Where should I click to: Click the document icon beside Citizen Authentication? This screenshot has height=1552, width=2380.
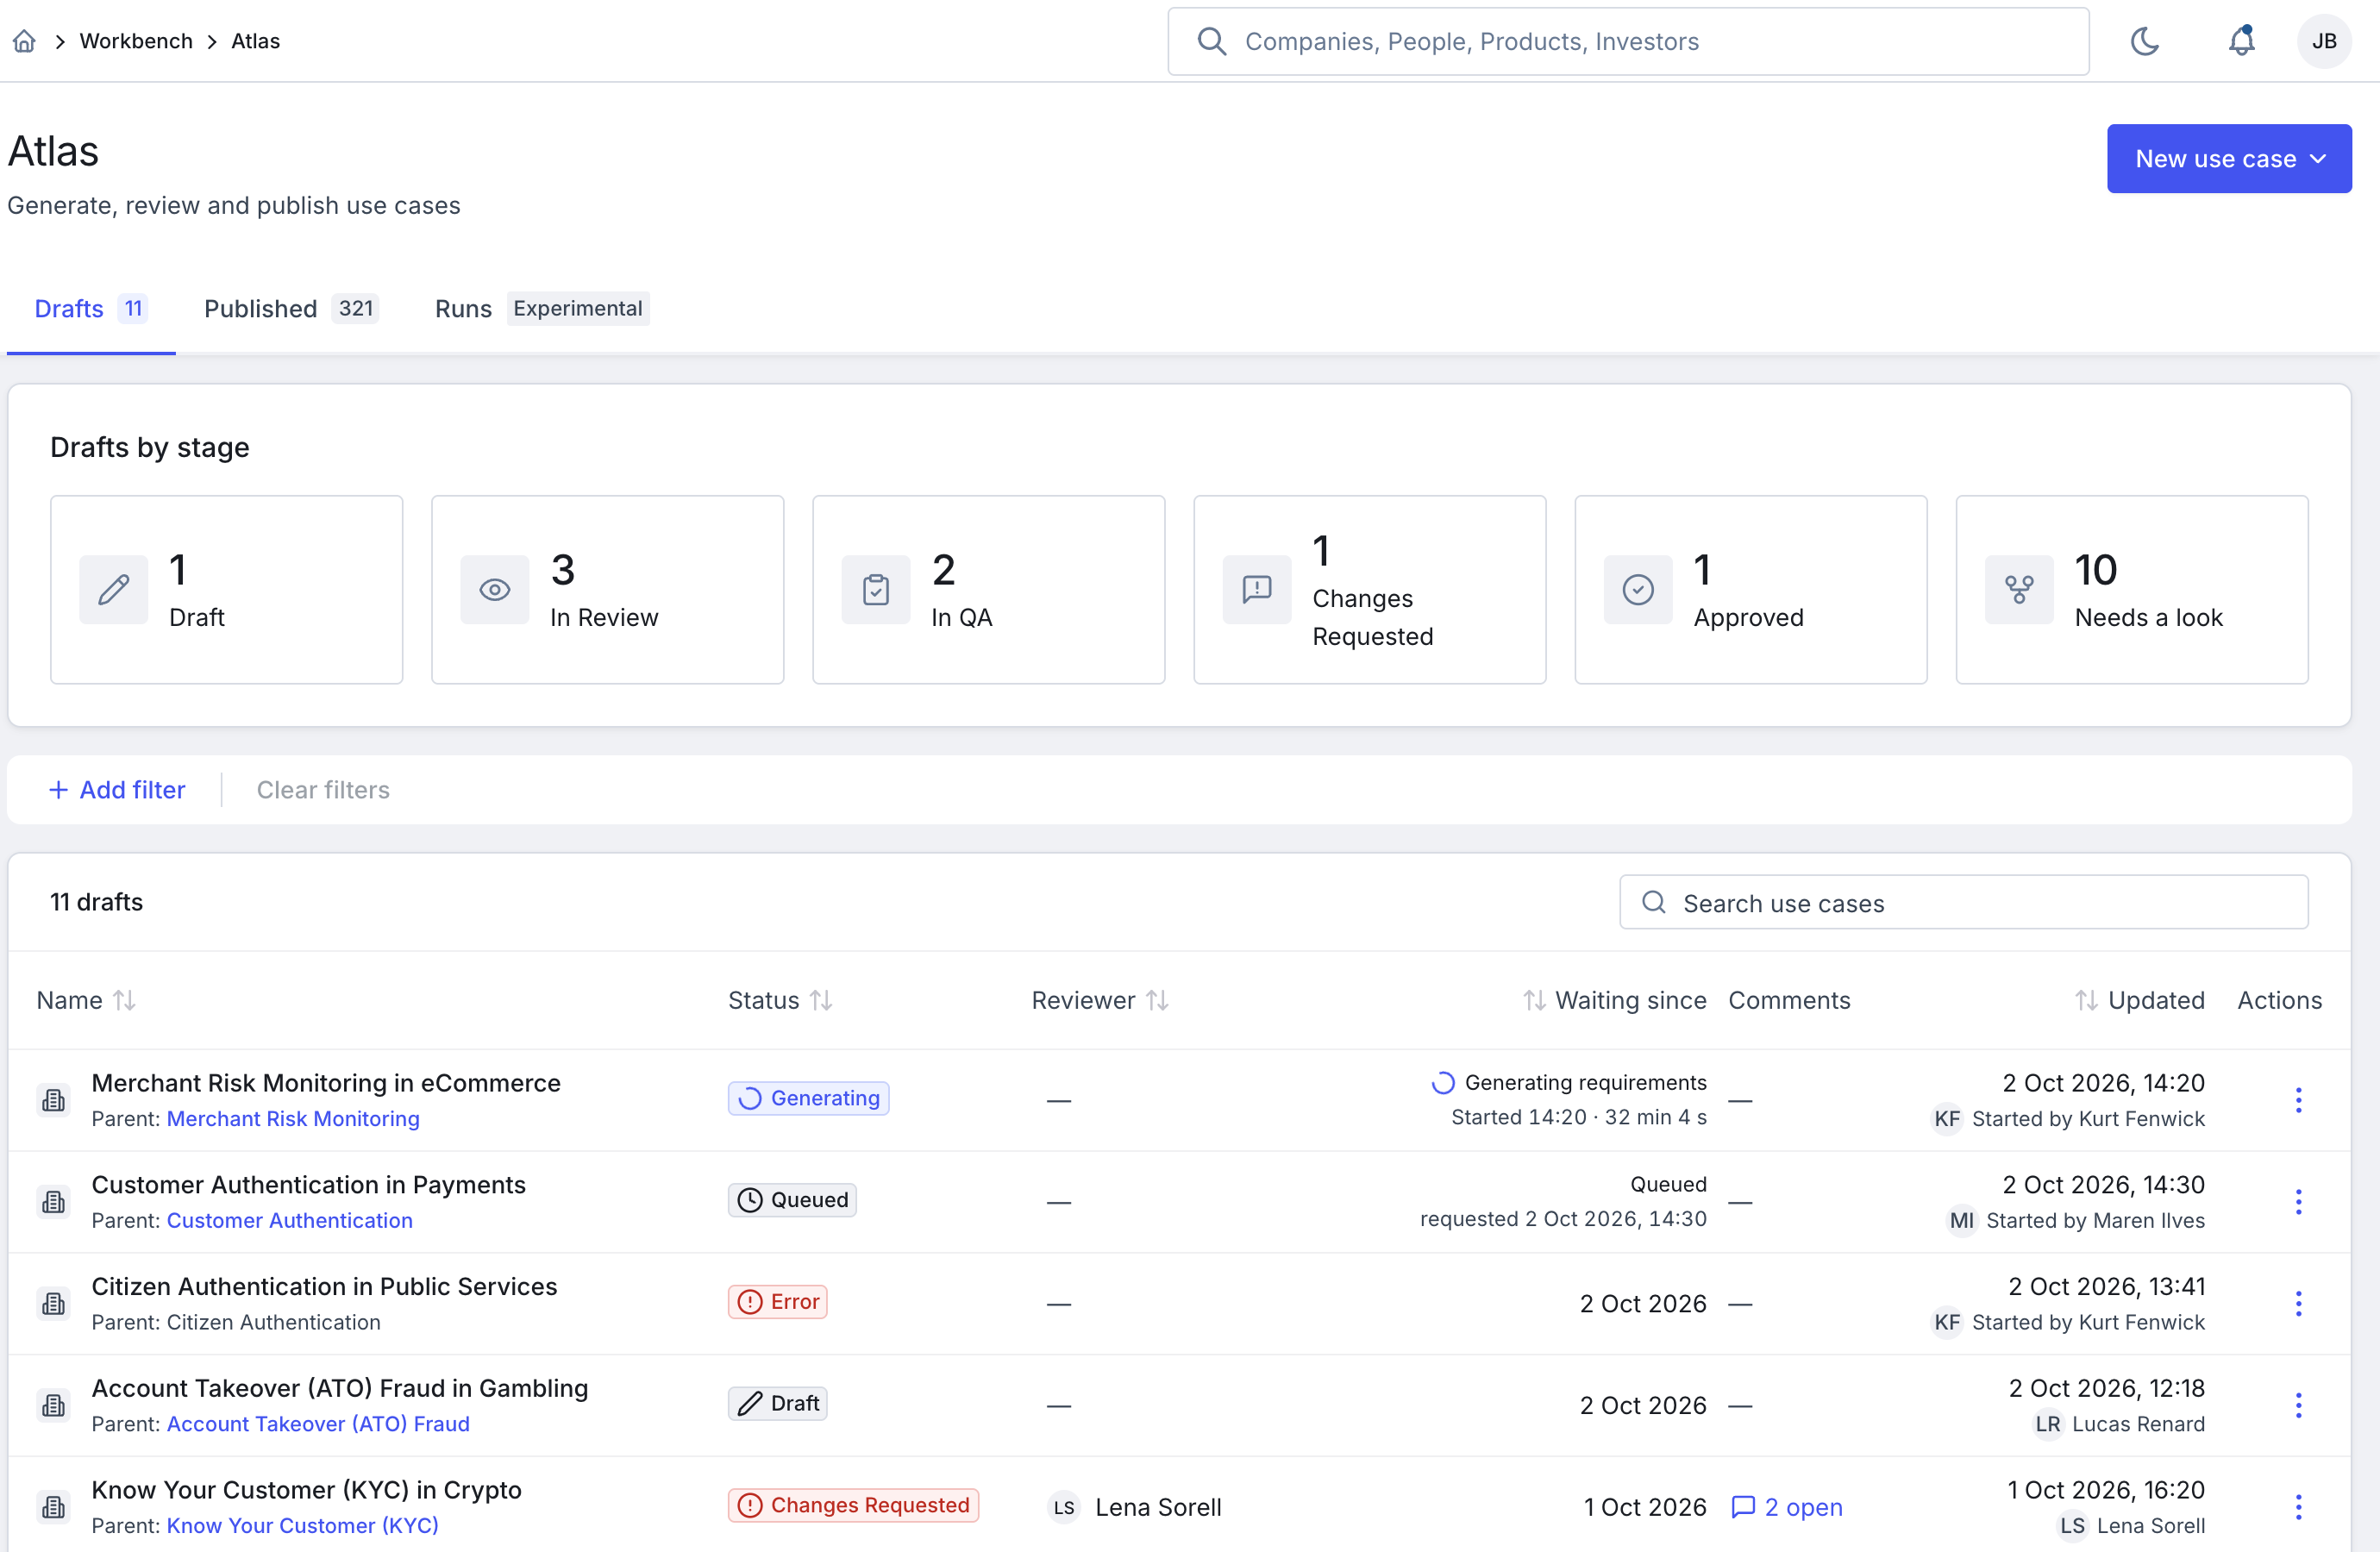point(54,1304)
